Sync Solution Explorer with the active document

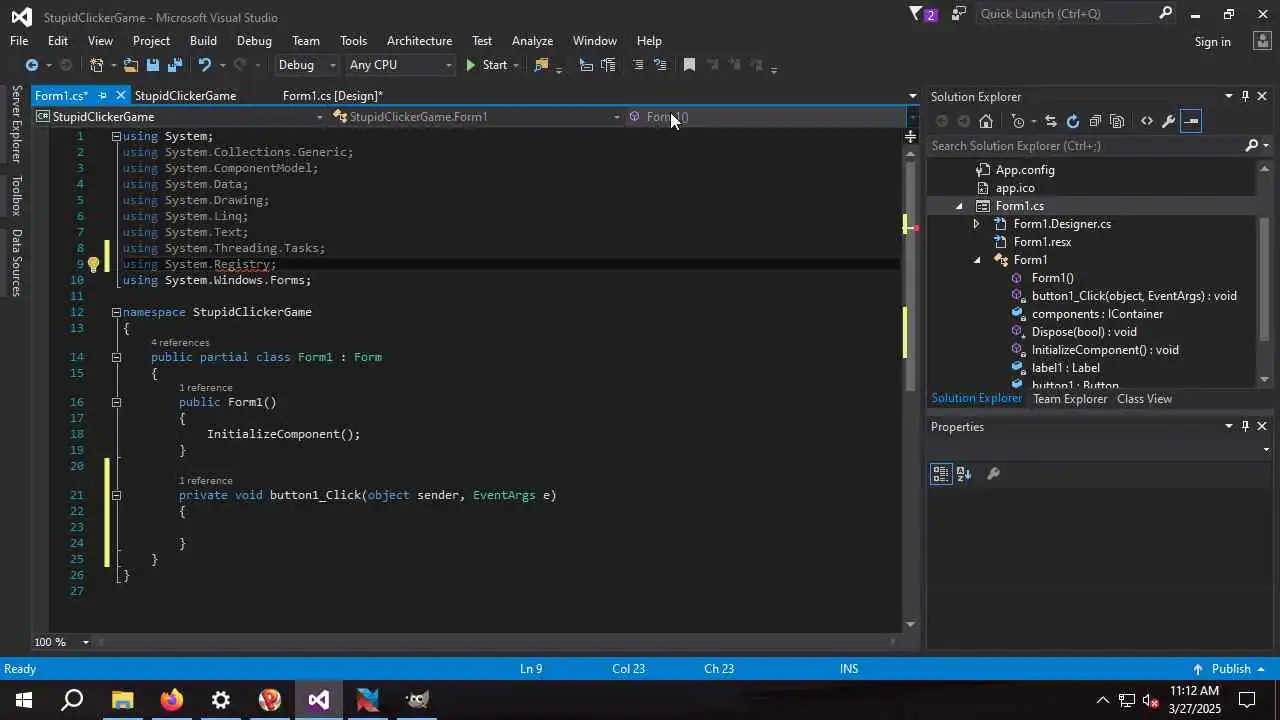point(1050,121)
